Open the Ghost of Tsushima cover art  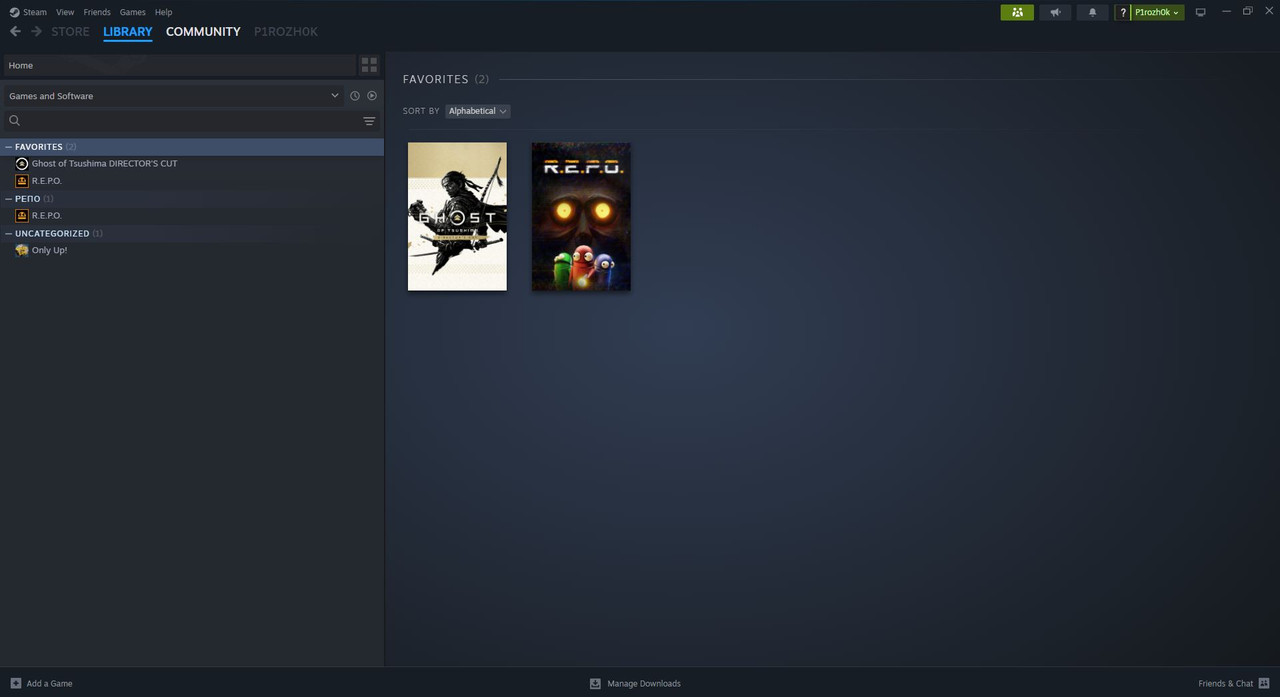tap(457, 216)
